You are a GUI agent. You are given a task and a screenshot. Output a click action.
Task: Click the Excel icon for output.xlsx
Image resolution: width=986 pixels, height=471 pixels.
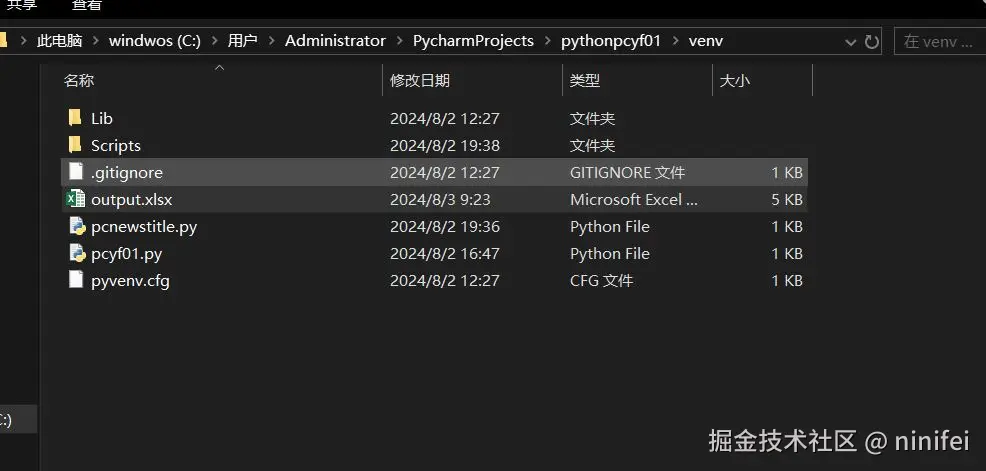(75, 199)
